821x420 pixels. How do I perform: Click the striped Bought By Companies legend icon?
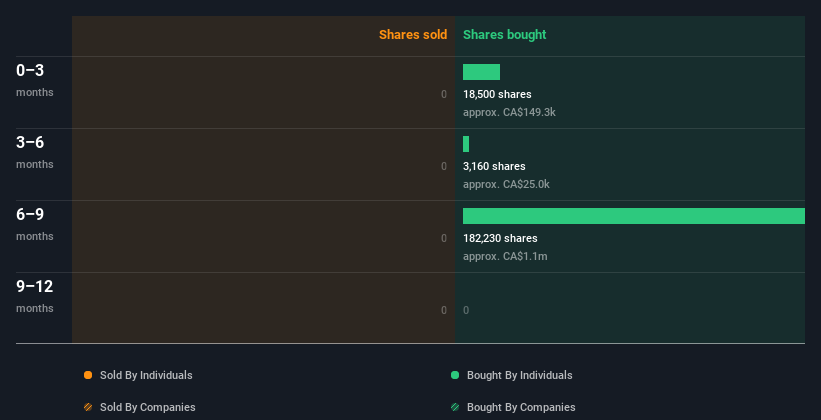click(x=455, y=407)
